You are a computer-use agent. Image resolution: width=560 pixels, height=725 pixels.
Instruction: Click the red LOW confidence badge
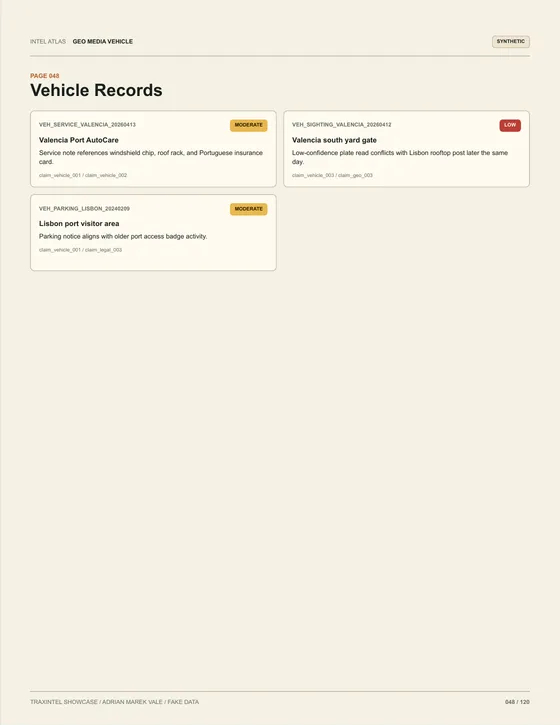[x=510, y=125]
